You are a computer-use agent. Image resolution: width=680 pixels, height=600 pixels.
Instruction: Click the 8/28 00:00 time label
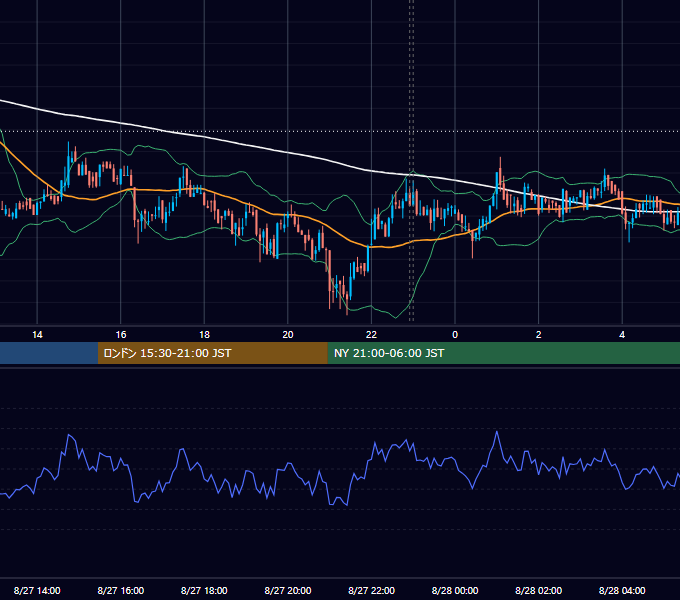[455, 590]
